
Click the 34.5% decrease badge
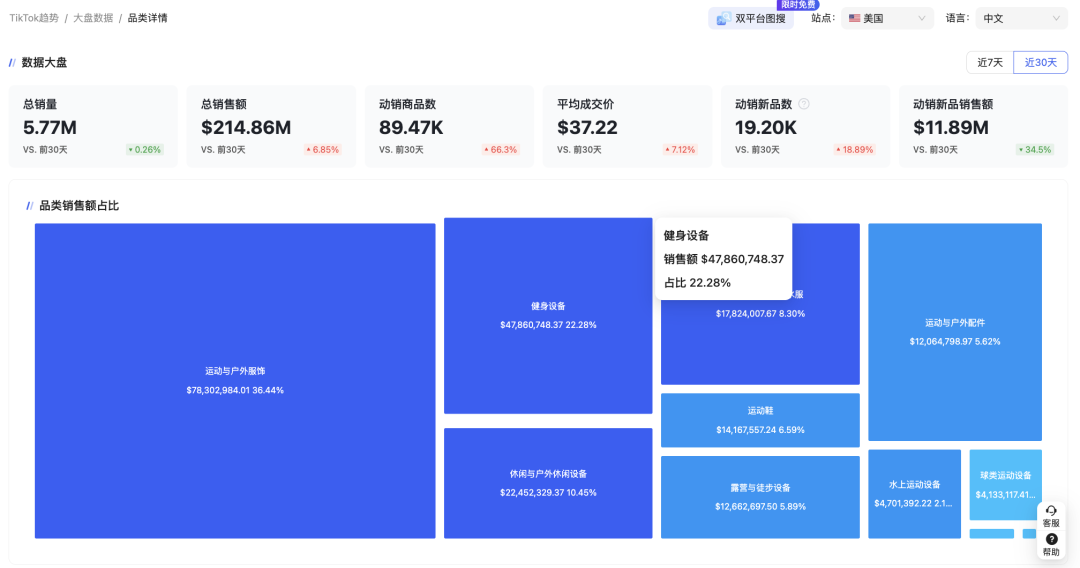(x=1035, y=149)
